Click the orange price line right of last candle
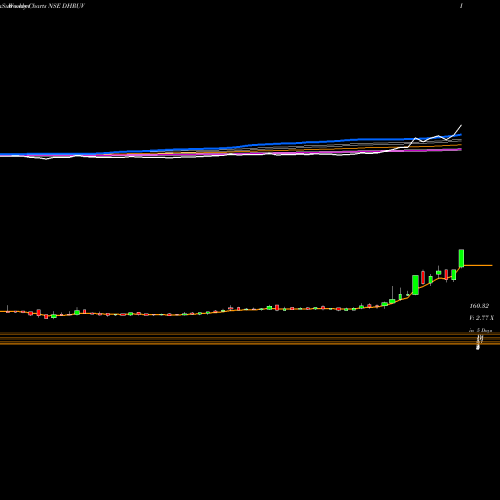The width and height of the screenshot is (500, 500). [478, 265]
